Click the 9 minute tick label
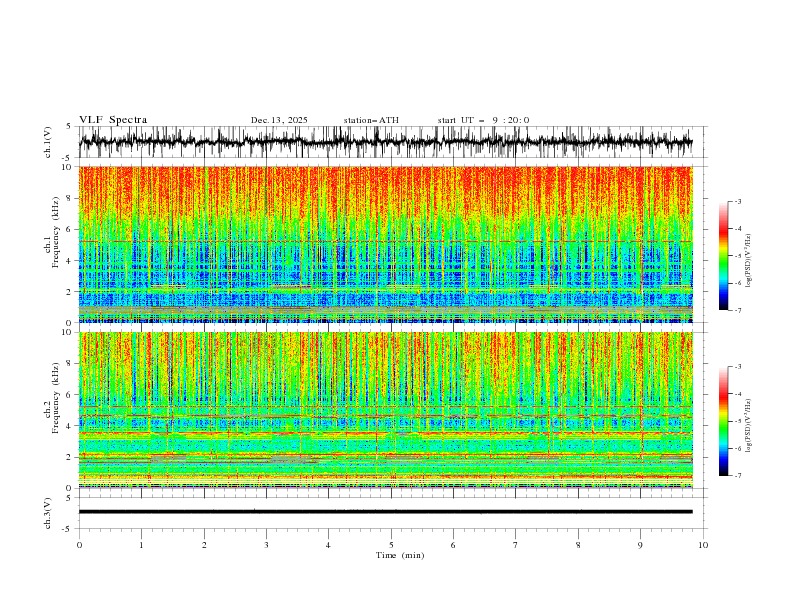This screenshot has height=612, width=792. click(640, 545)
